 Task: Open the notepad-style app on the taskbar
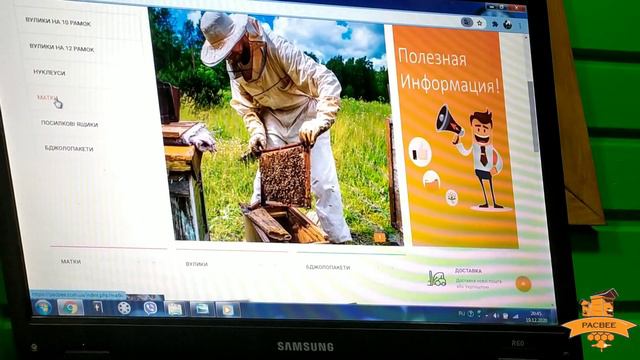tap(176, 309)
